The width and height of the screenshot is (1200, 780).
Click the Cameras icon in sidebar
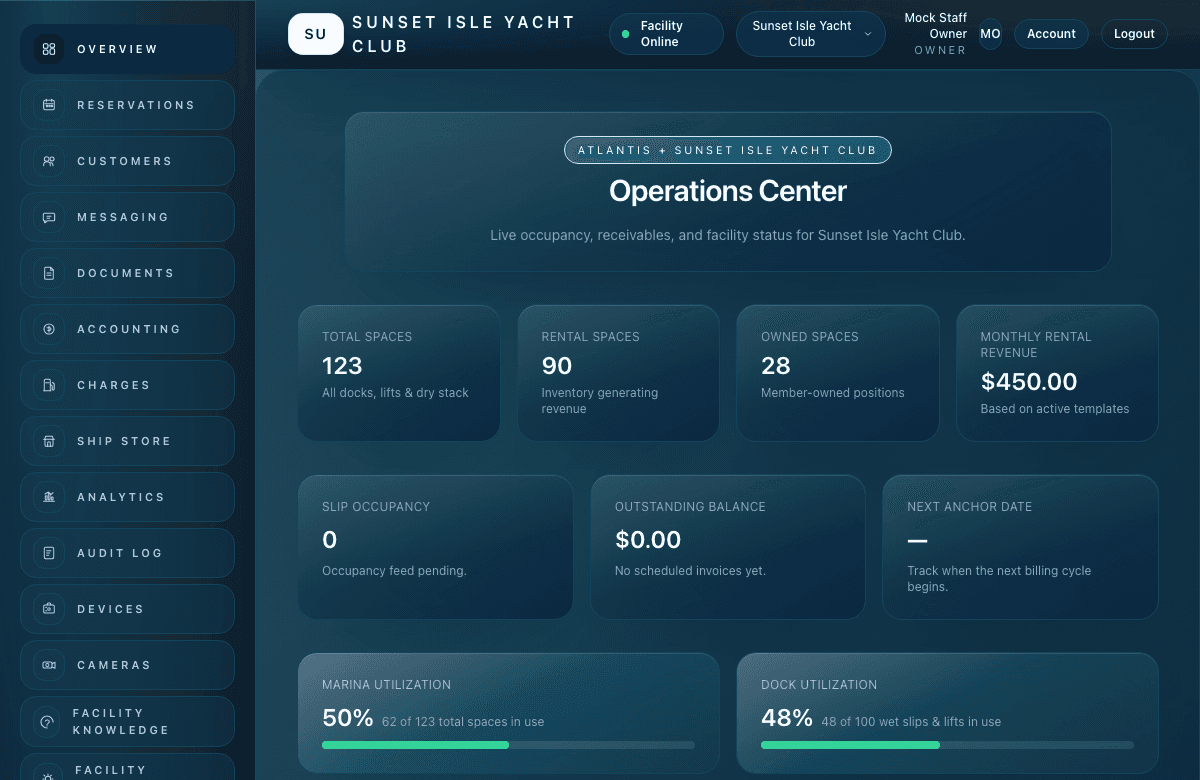coord(49,665)
